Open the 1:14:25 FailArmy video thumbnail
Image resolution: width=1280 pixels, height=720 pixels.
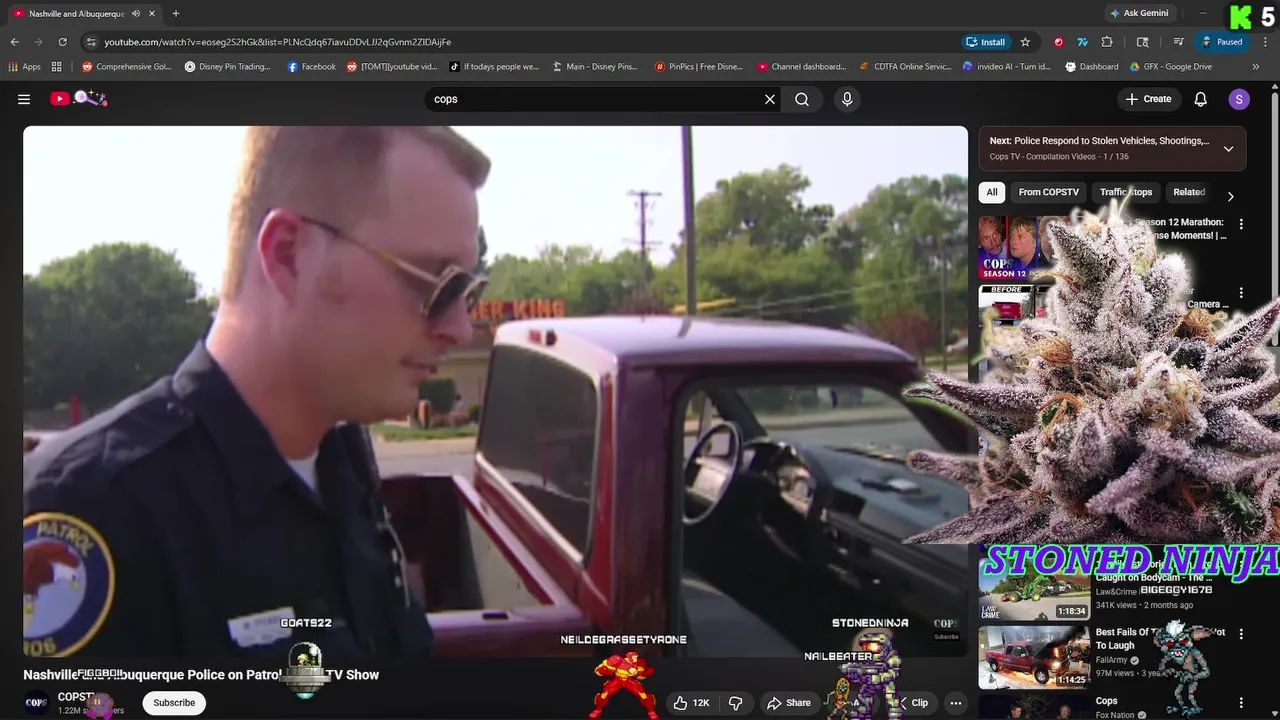pyautogui.click(x=1034, y=657)
